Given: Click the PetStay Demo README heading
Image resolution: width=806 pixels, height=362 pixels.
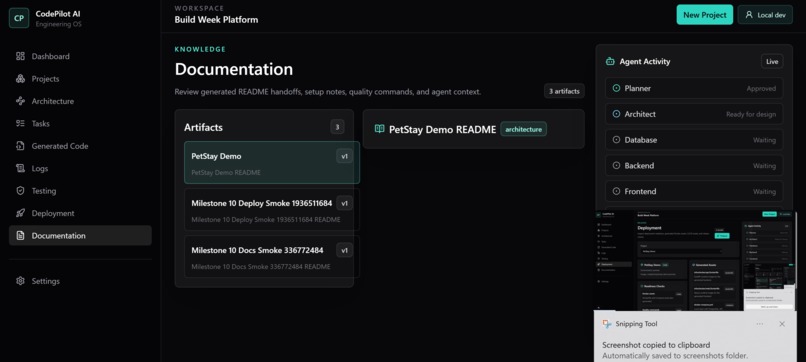Looking at the screenshot, I should [442, 130].
